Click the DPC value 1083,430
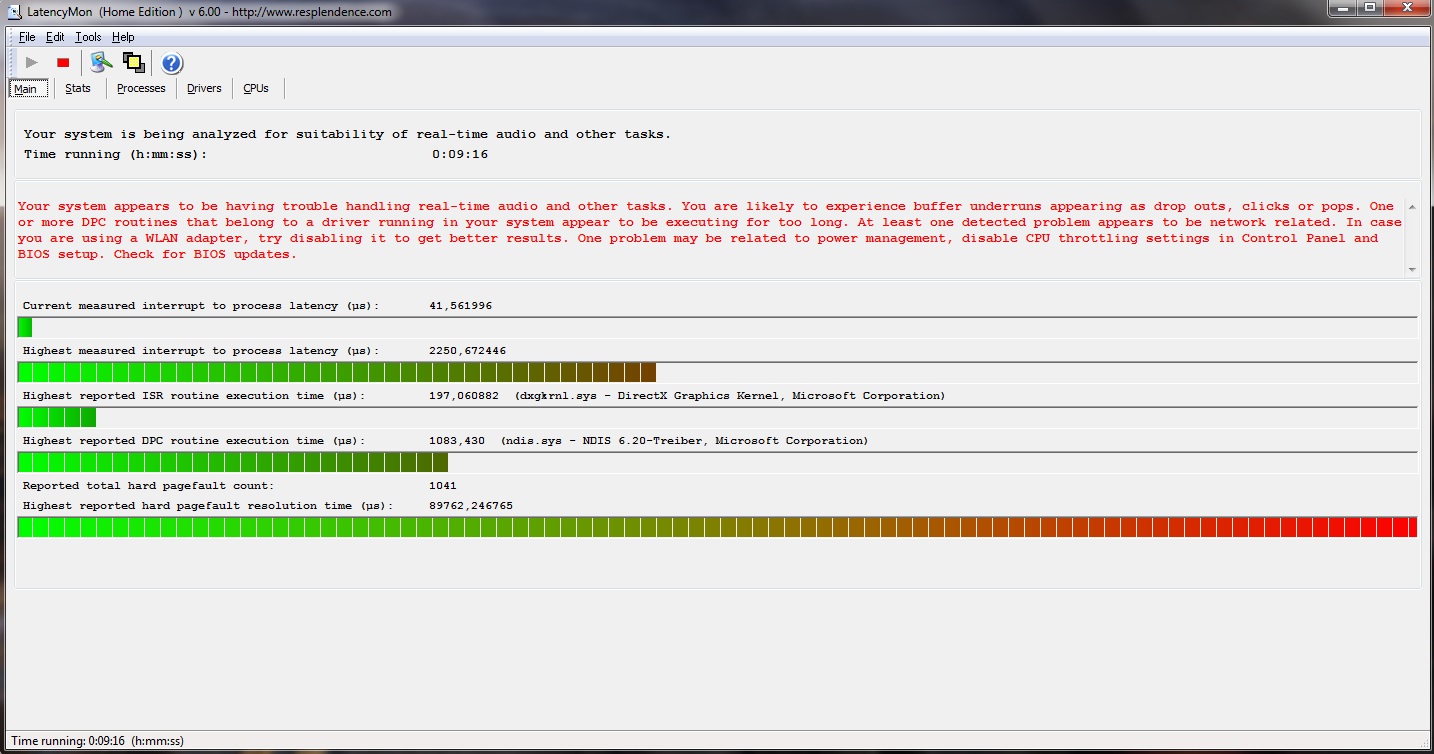The image size is (1434, 754). [x=457, y=441]
